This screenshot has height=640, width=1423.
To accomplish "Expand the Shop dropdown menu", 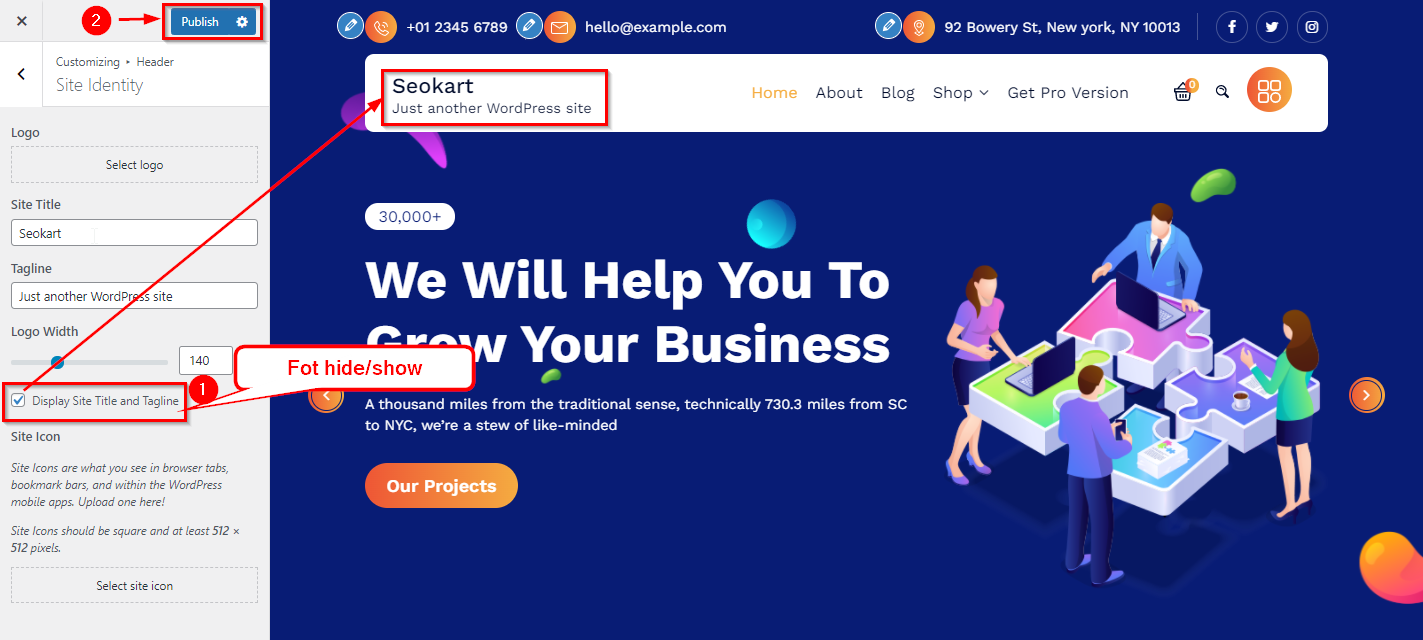I will pos(961,92).
